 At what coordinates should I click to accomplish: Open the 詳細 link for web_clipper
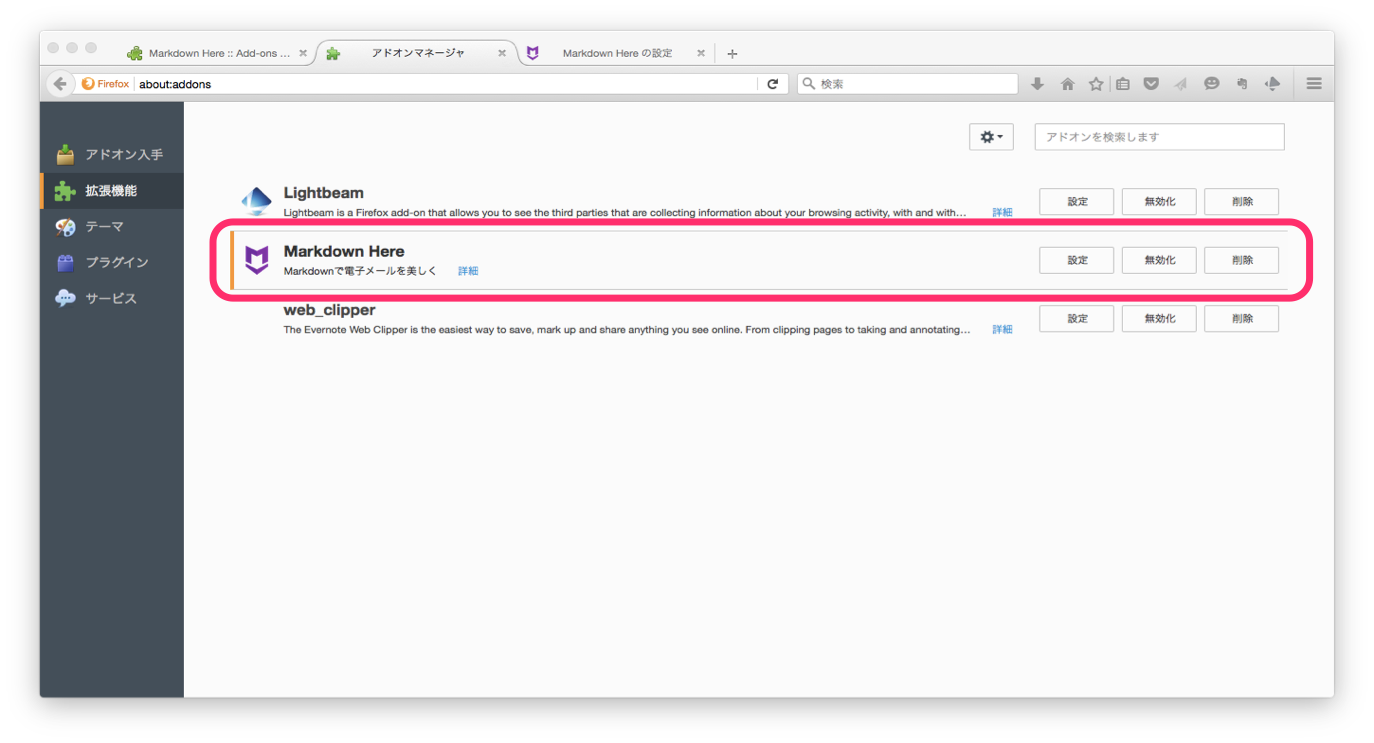pyautogui.click(x=1002, y=329)
